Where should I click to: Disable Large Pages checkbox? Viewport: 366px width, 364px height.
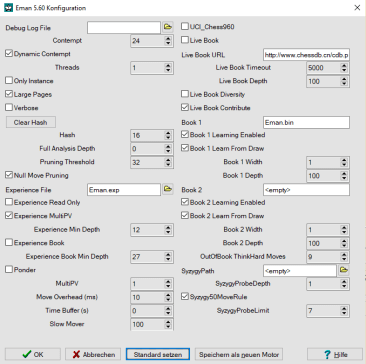pos(9,94)
